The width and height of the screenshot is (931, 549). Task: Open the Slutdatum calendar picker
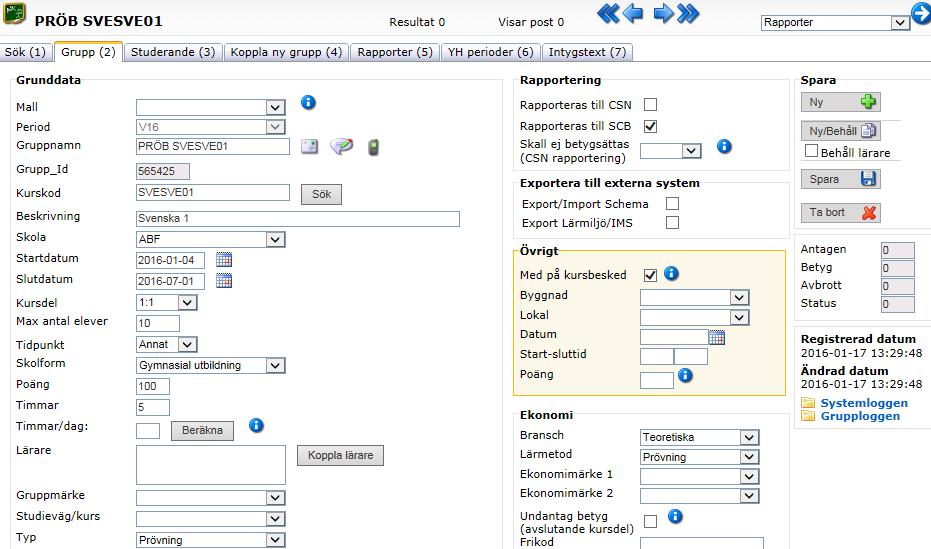(224, 280)
